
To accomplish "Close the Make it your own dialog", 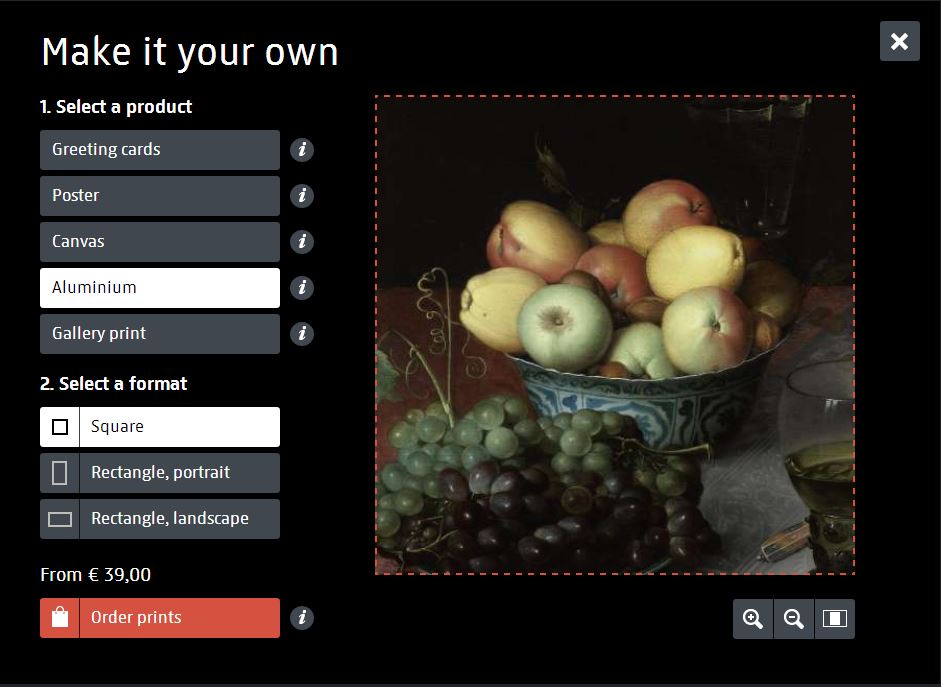I will 900,41.
